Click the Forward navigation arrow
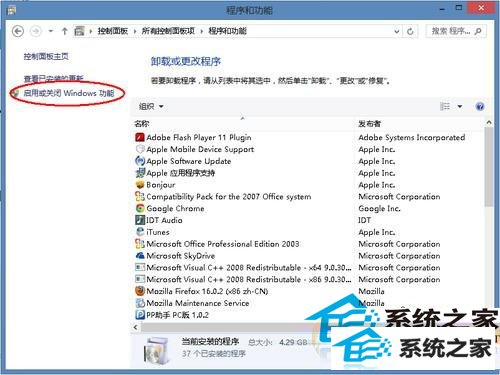The height and width of the screenshot is (375, 500). [x=36, y=31]
